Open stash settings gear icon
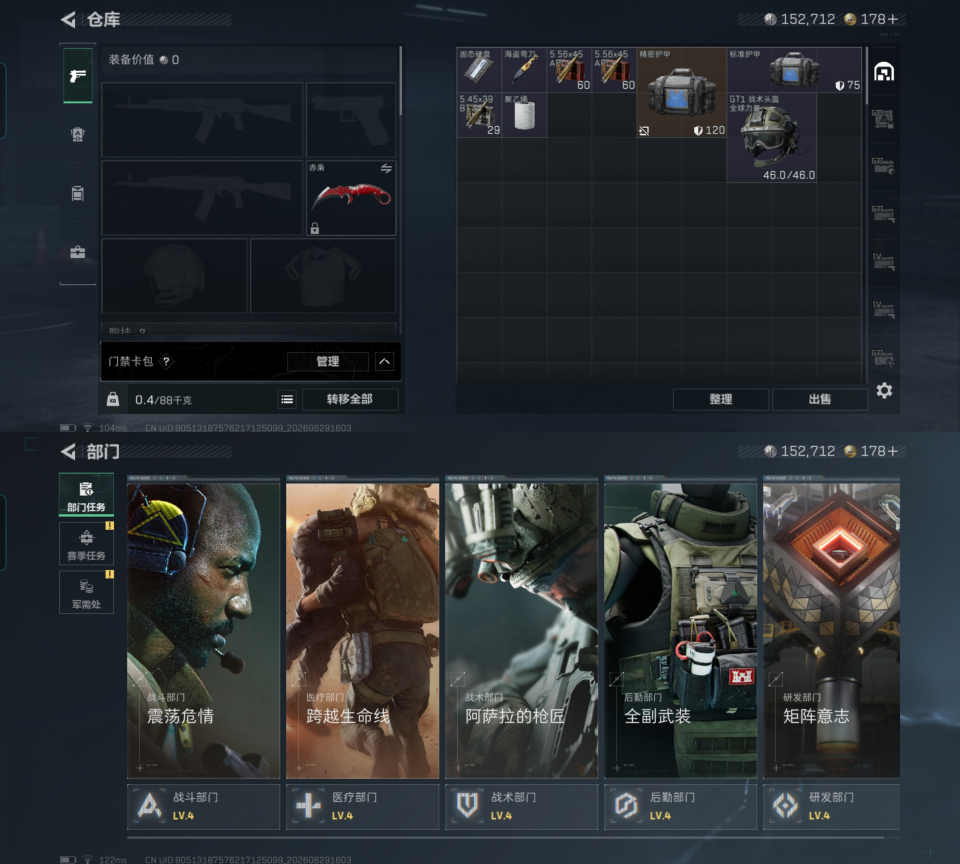 coord(884,390)
